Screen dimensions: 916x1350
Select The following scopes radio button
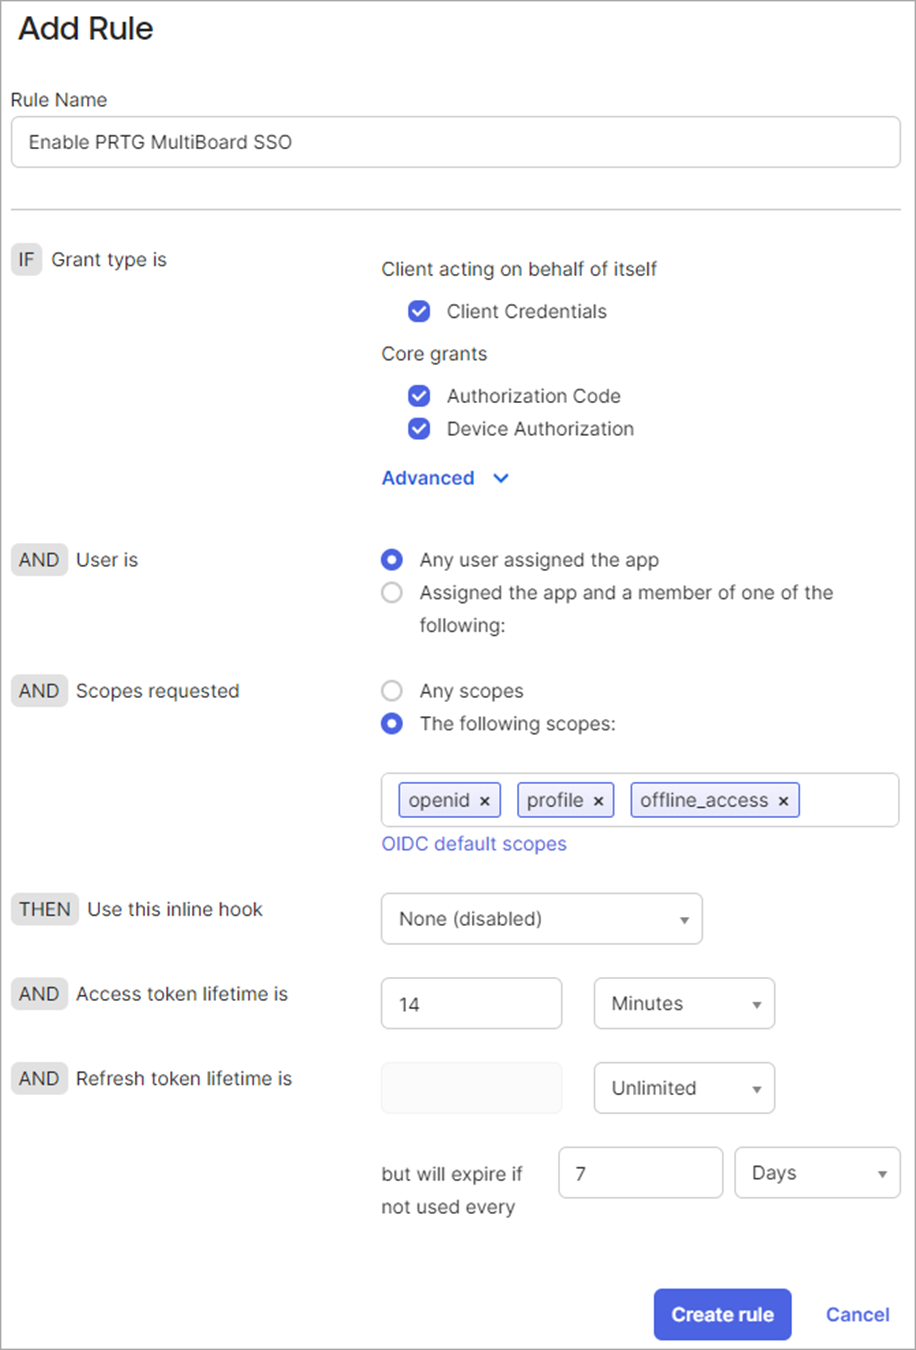click(x=392, y=723)
